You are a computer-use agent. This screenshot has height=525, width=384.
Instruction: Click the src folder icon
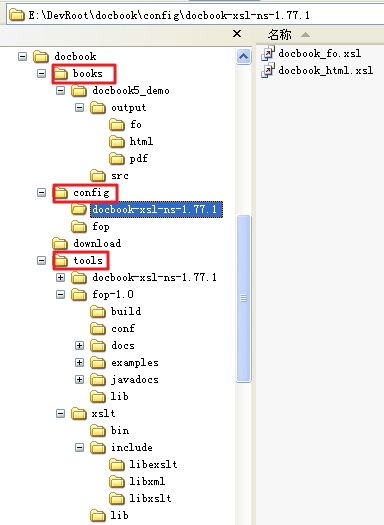coord(98,175)
